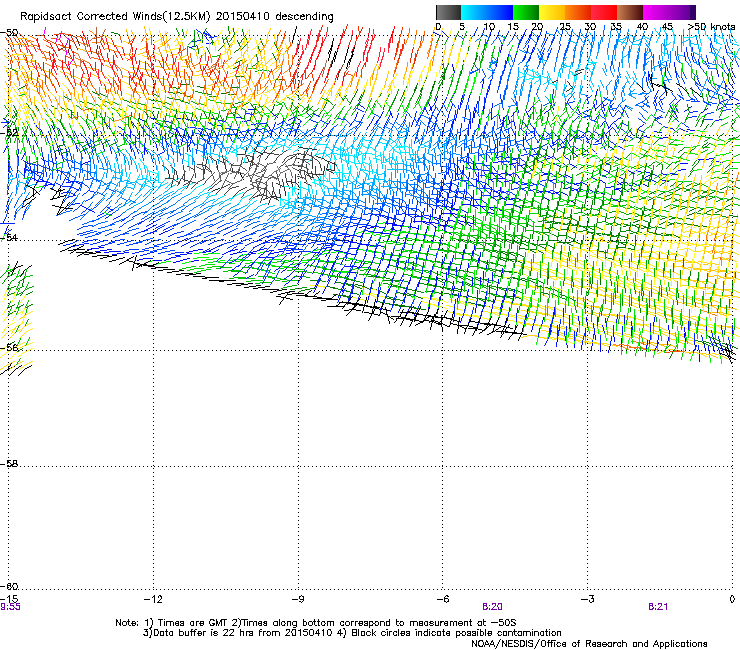The image size is (740, 650).
Task: Click the purple '8:20' swath time label
Action: pyautogui.click(x=492, y=607)
